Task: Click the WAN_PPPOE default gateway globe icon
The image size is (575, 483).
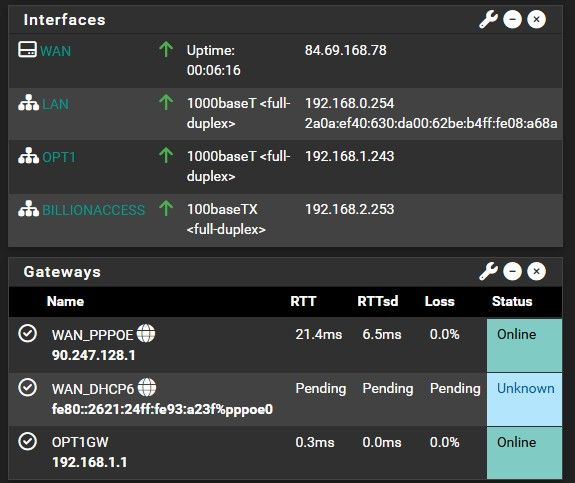Action: coord(146,333)
